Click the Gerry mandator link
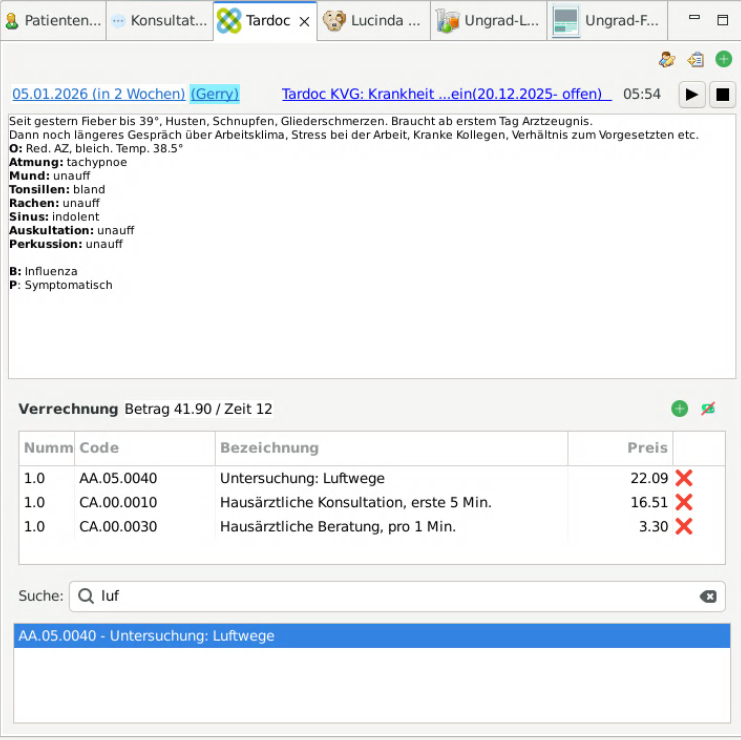The image size is (741, 740). (214, 94)
